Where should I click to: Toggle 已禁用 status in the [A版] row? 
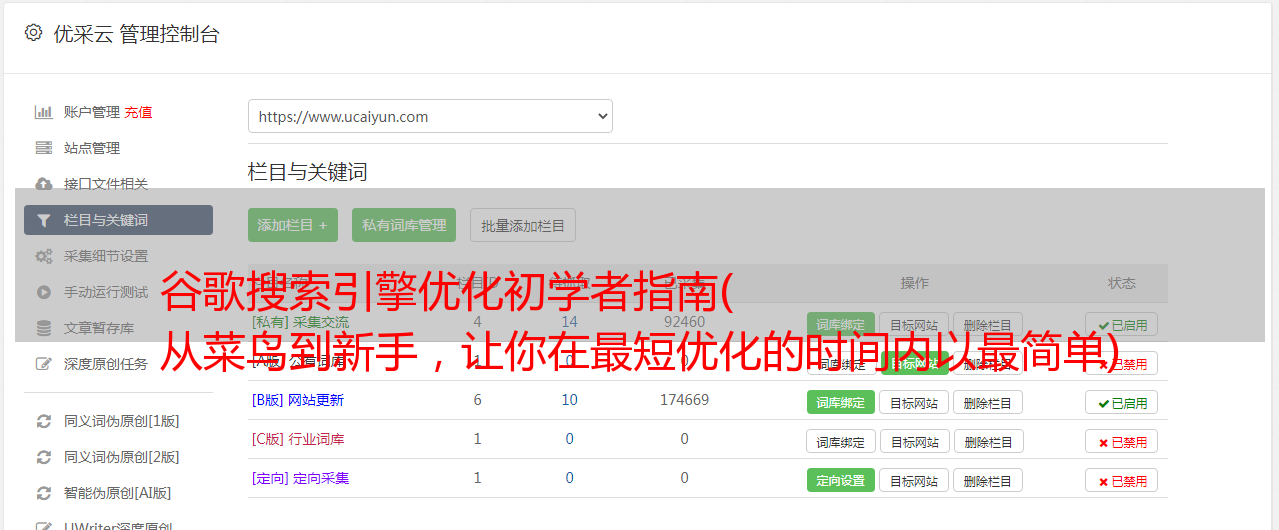click(1122, 364)
